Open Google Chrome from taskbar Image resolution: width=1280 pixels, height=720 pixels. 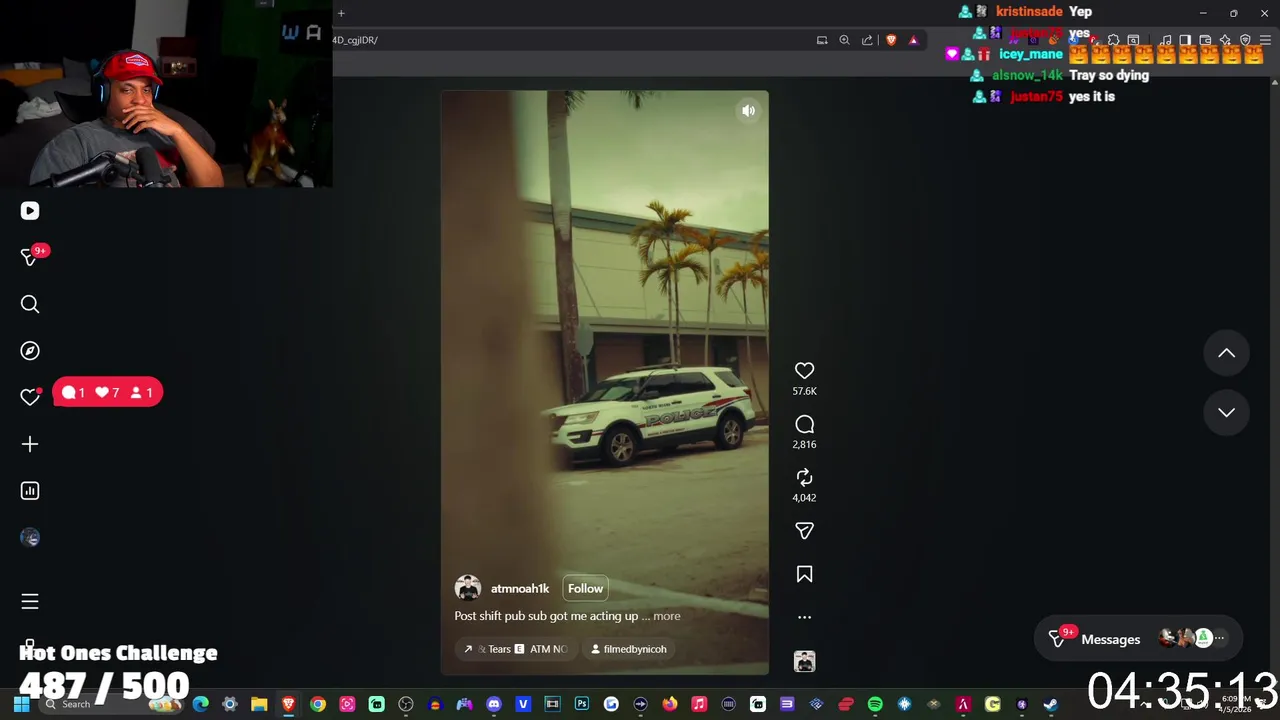[318, 704]
